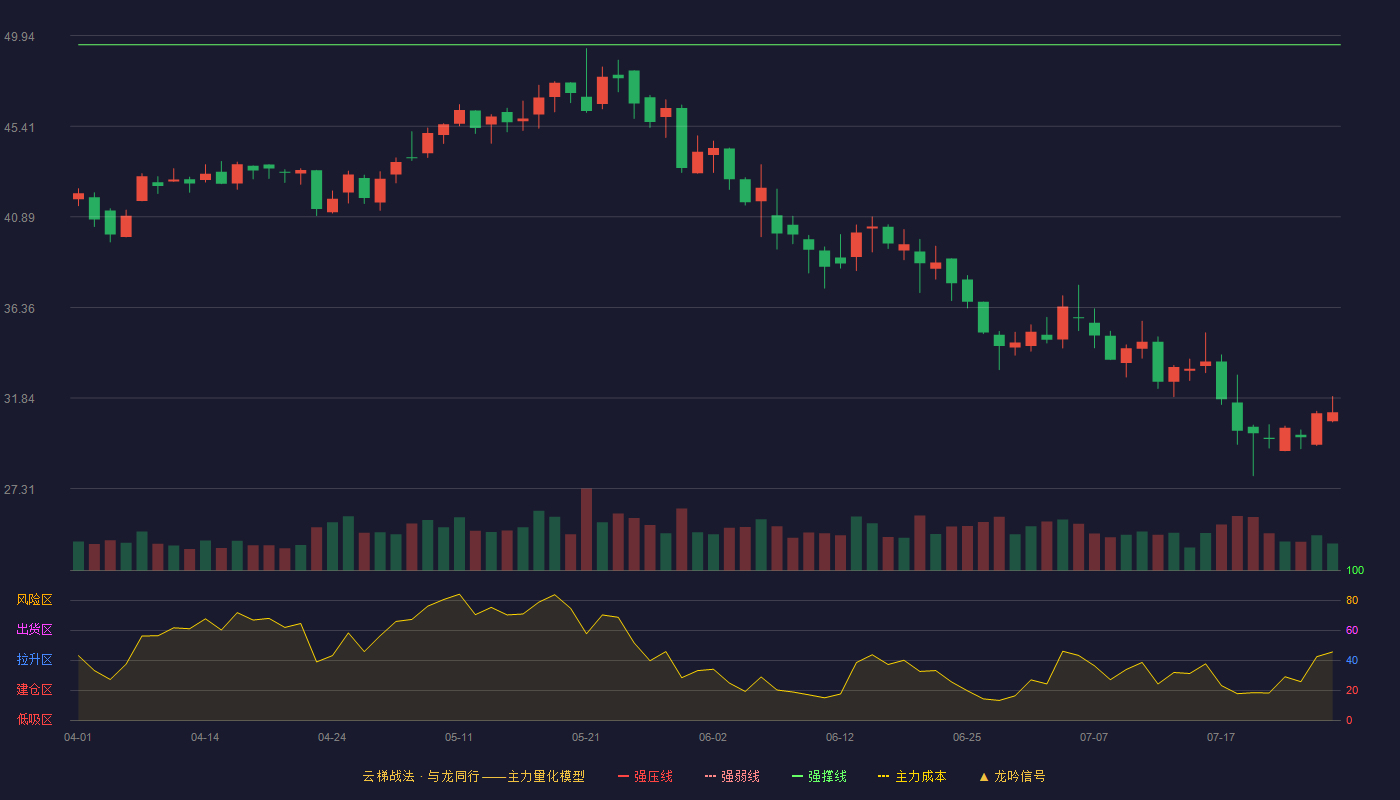Click the 拉升区 zone label
The width and height of the screenshot is (1400, 800).
34,660
